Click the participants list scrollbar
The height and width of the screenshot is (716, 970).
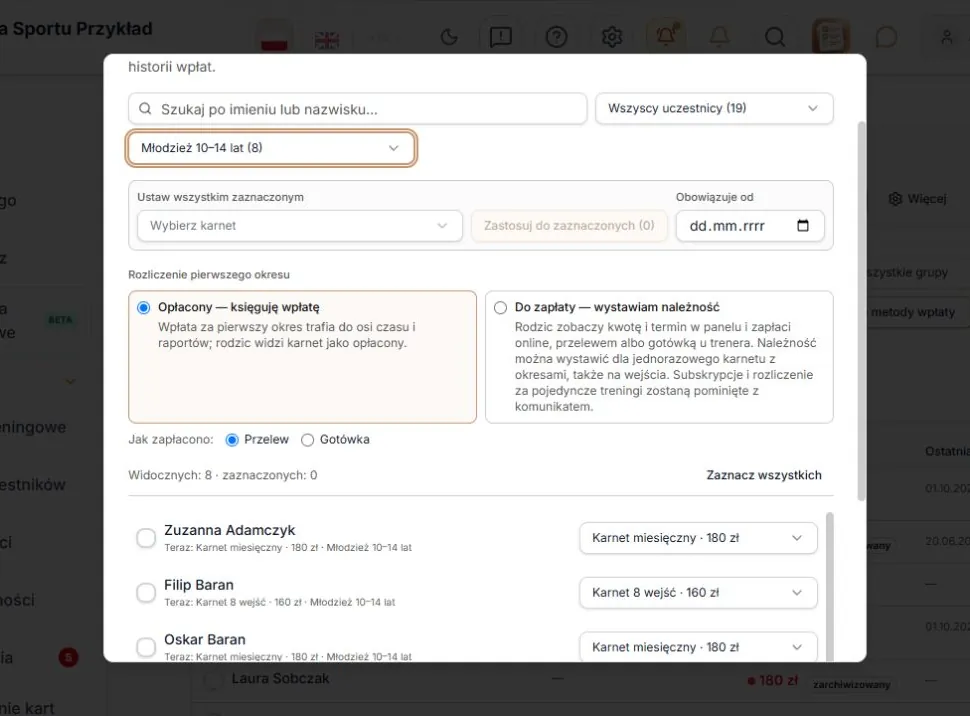tap(829, 586)
